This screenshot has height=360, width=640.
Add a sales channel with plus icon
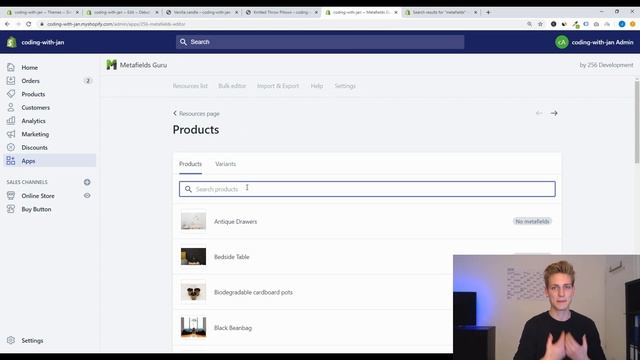(x=87, y=182)
